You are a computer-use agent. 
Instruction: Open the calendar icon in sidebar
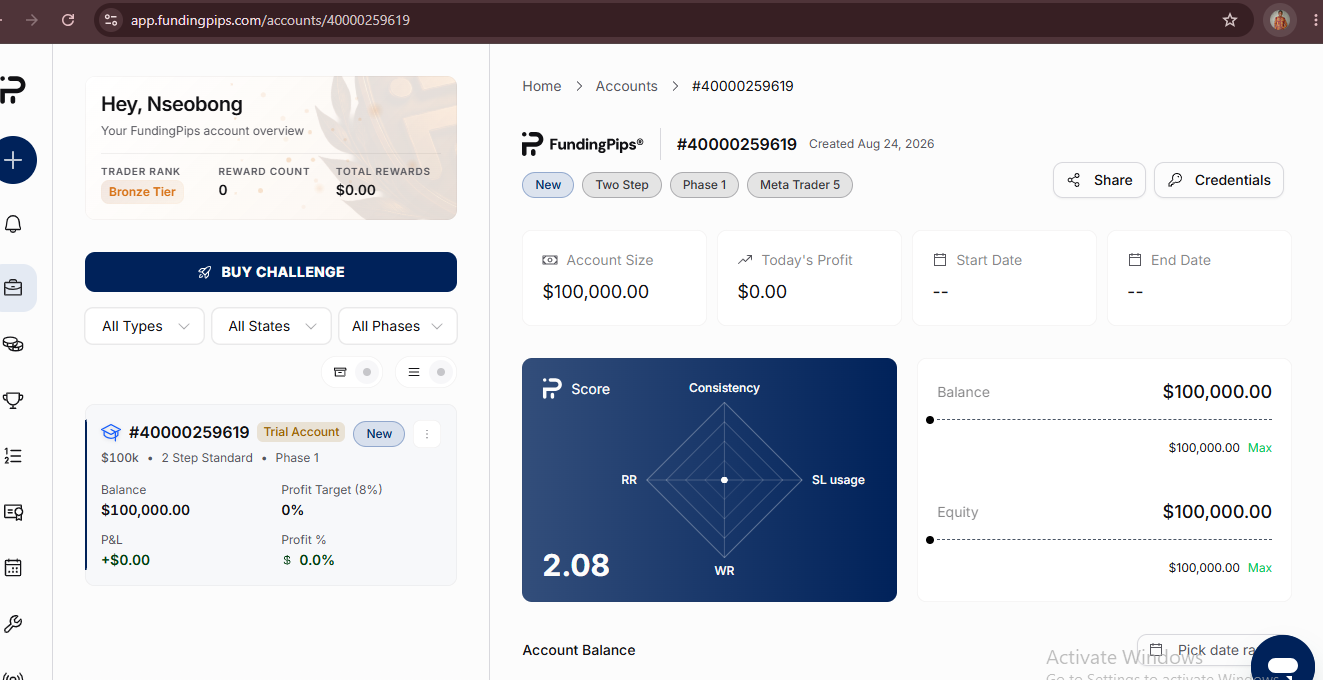click(x=13, y=568)
